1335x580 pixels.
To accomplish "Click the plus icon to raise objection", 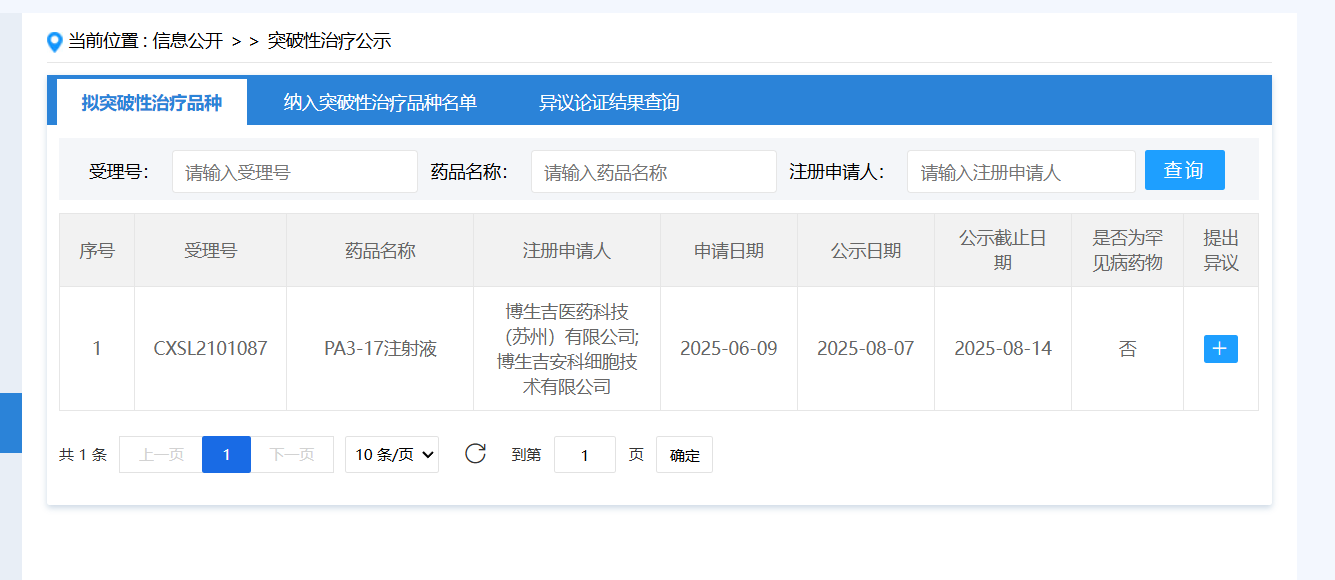I will coord(1220,349).
